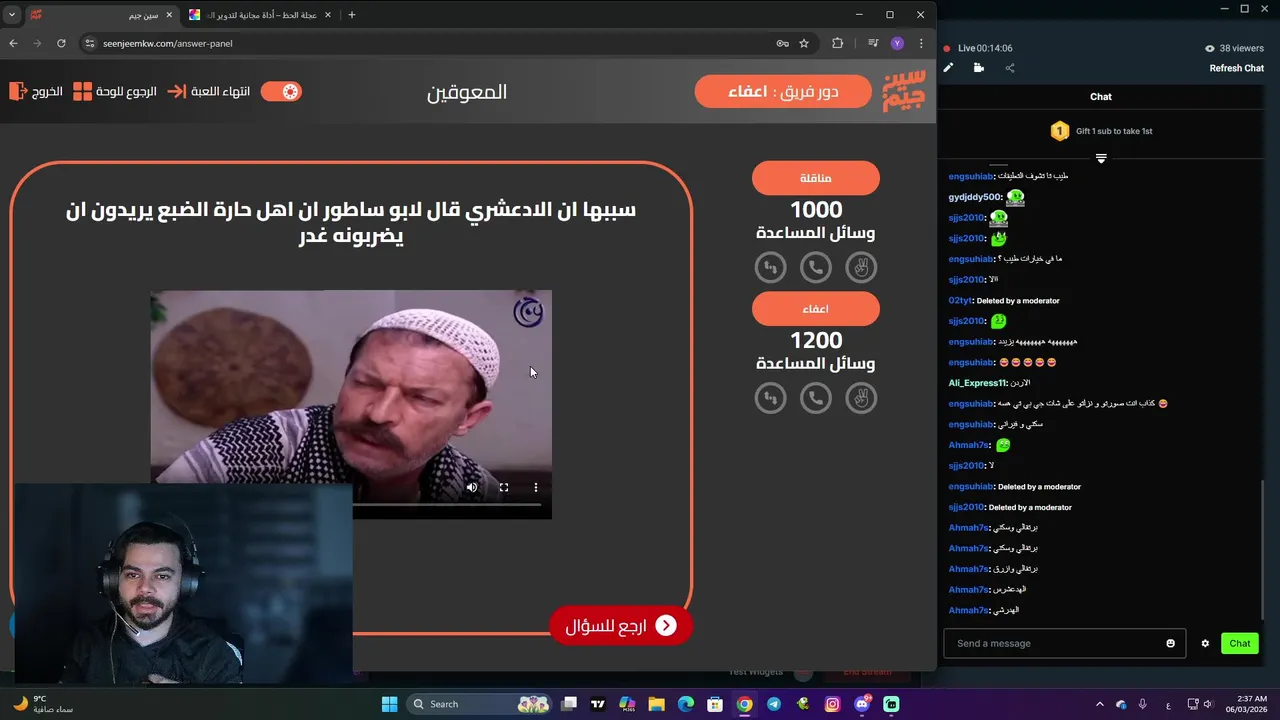Open the Chrome profile avatar
The image size is (1280, 720).
897,43
